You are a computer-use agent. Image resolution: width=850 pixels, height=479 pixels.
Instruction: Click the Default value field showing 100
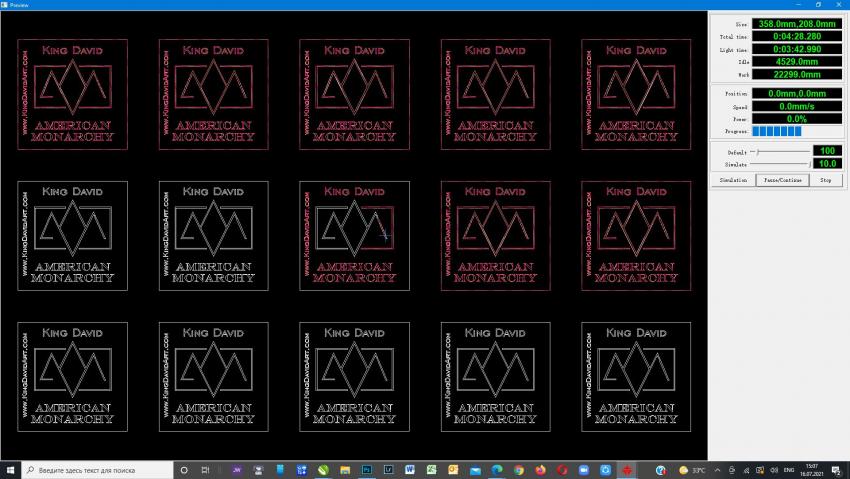[829, 151]
